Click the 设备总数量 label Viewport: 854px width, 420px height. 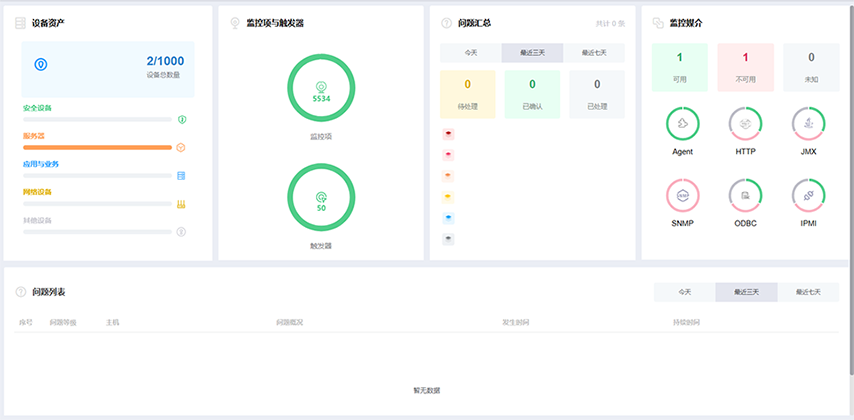click(x=163, y=75)
